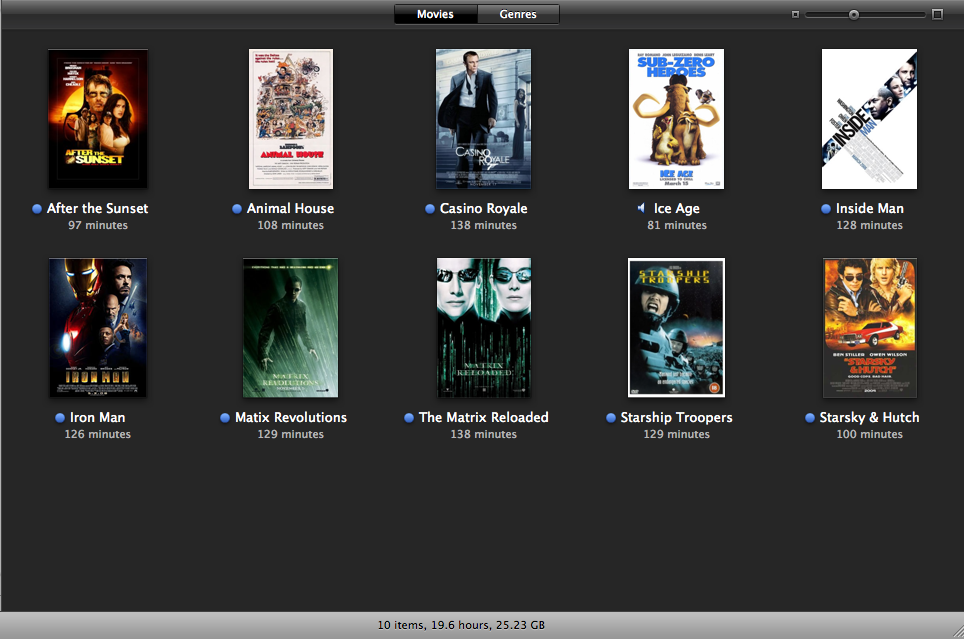Click The Matrix Reloaded title text
The height and width of the screenshot is (639, 964).
coord(484,418)
